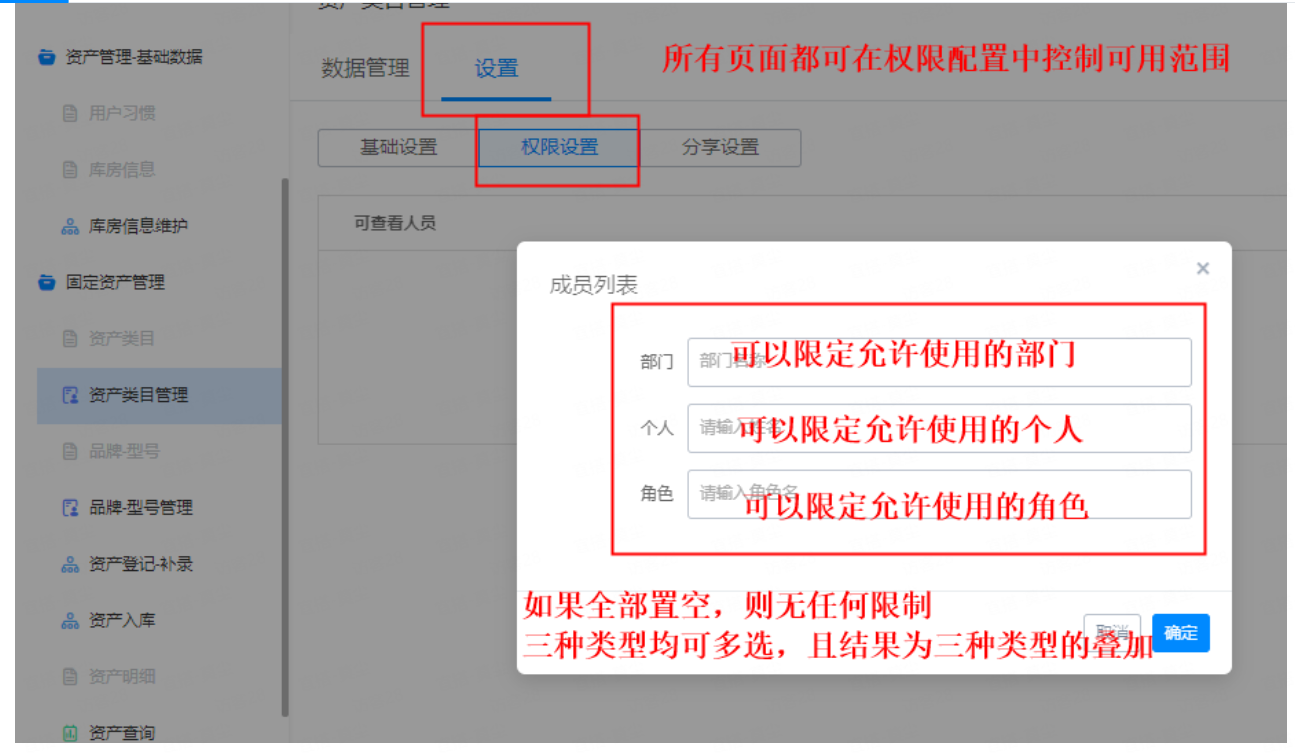Click the sidebar vertical scrollbar

285,447
